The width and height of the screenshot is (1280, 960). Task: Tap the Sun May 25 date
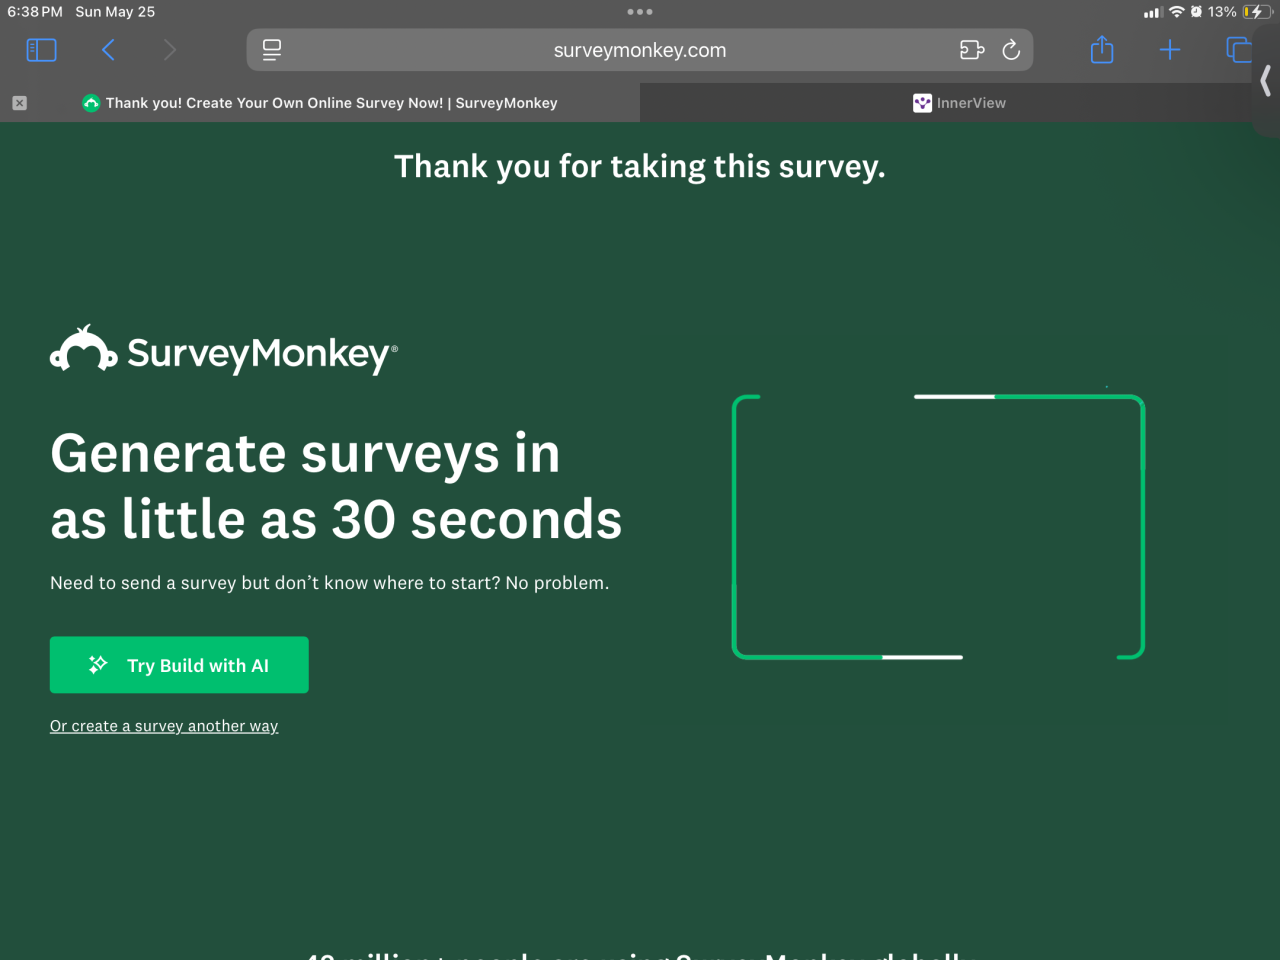(115, 12)
